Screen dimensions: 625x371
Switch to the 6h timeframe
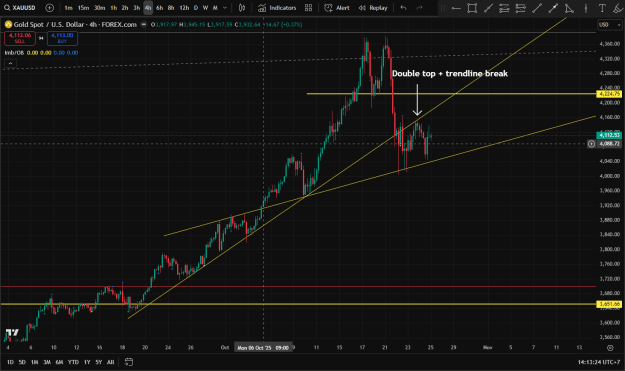point(159,8)
